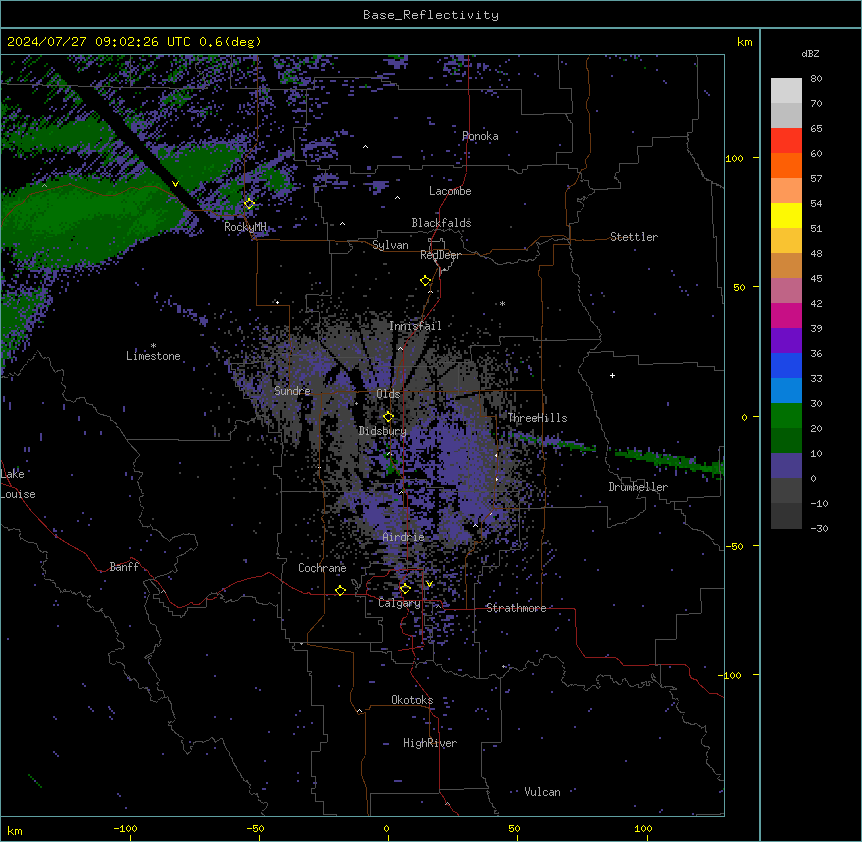
Task: Click the Didsbury town label
Action: click(x=383, y=431)
